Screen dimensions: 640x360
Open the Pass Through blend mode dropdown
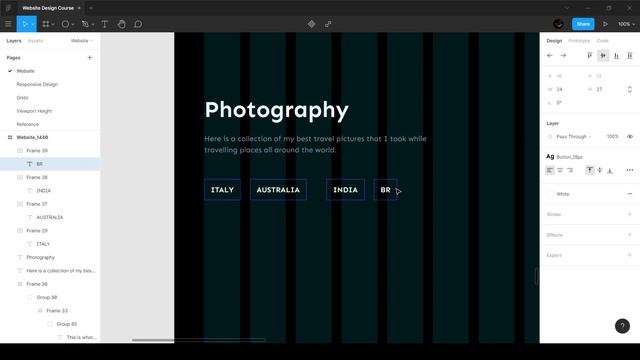coord(573,136)
